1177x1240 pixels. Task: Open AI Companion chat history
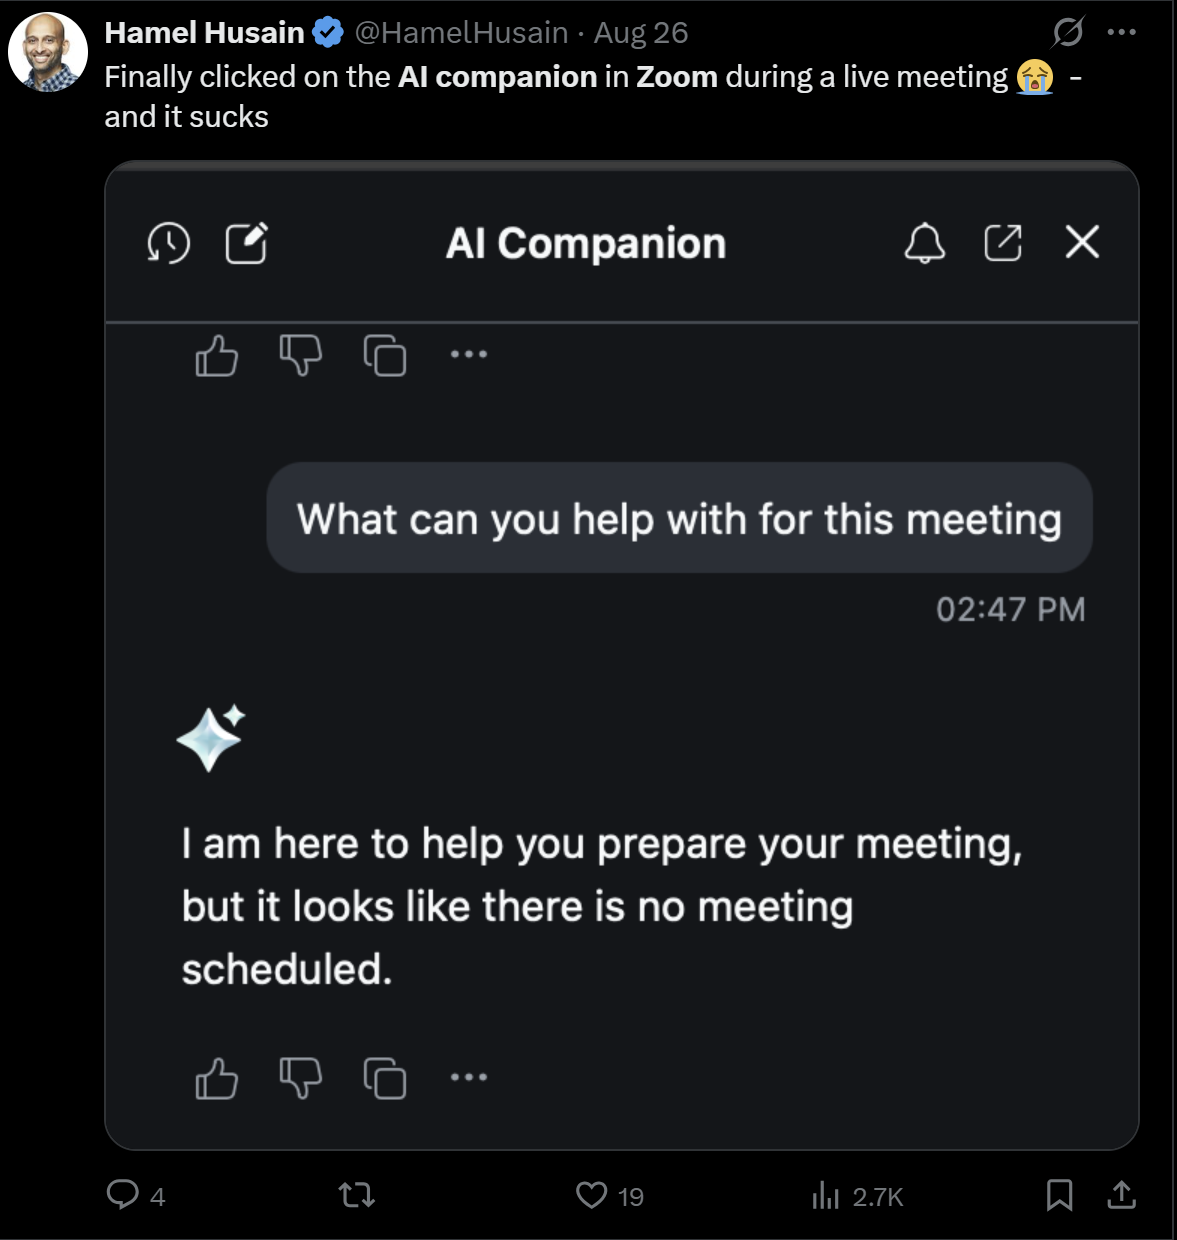[x=169, y=243]
